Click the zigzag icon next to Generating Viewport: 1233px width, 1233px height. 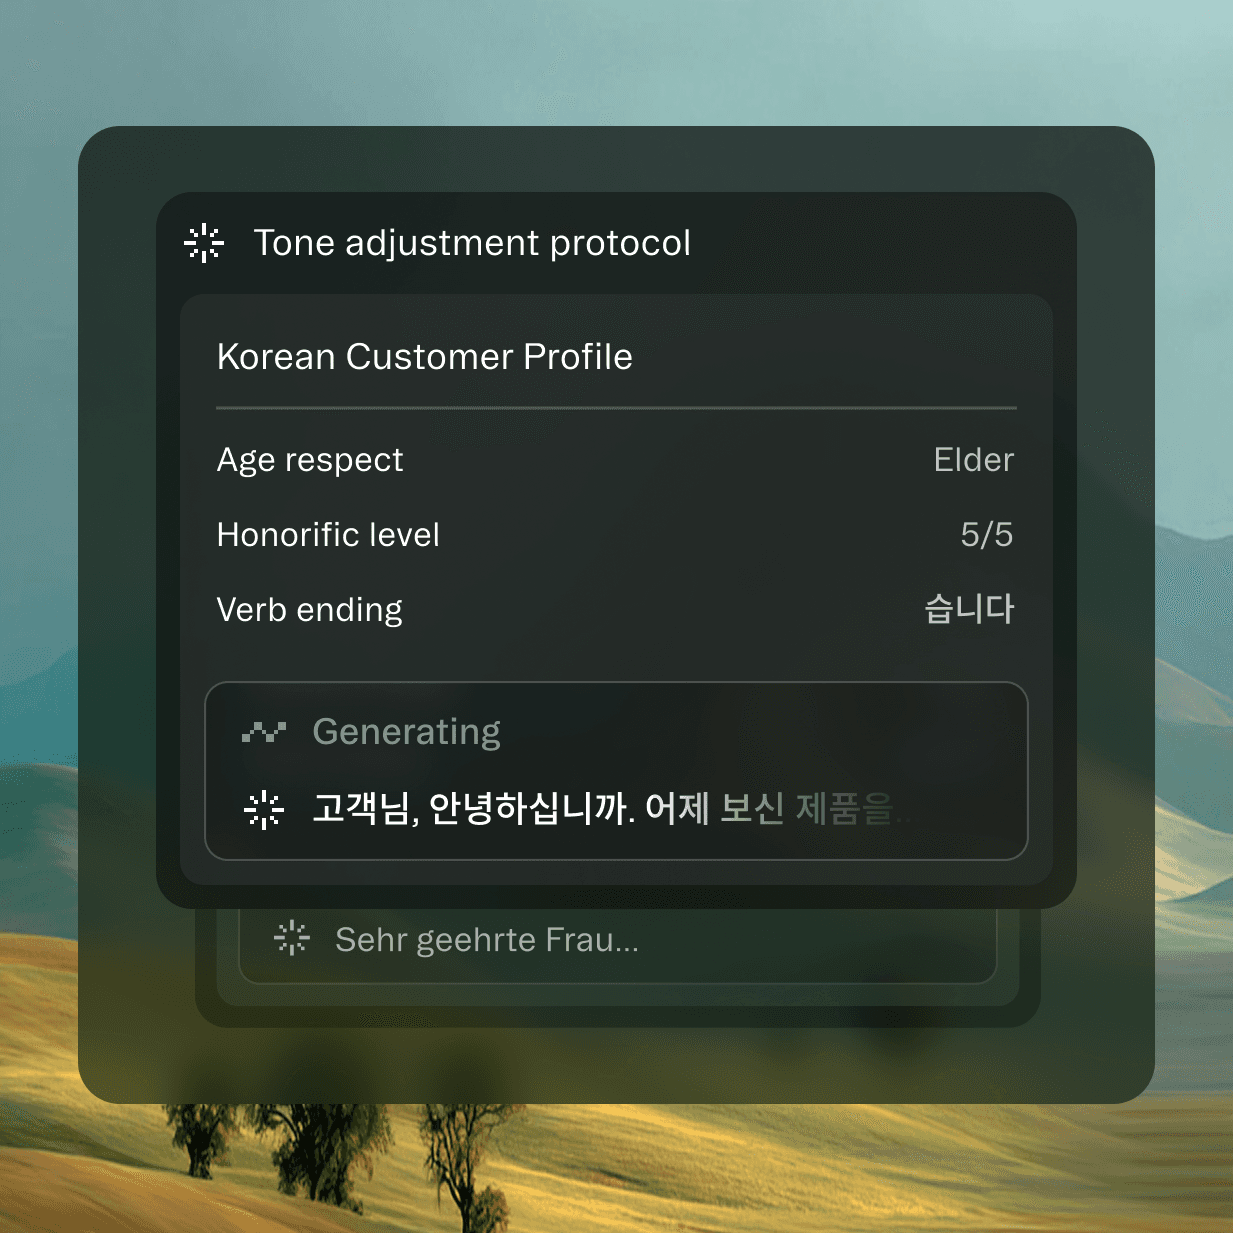pyautogui.click(x=264, y=732)
